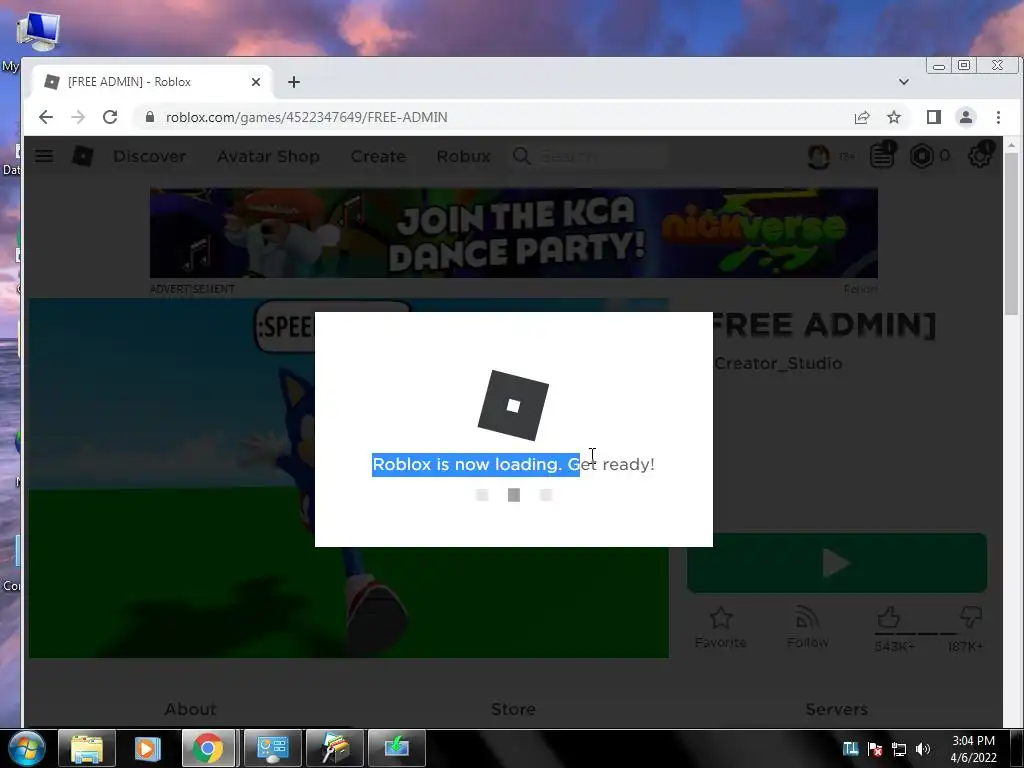Open Avatar Shop in Roblox navigation
The image size is (1024, 768).
coord(268,157)
